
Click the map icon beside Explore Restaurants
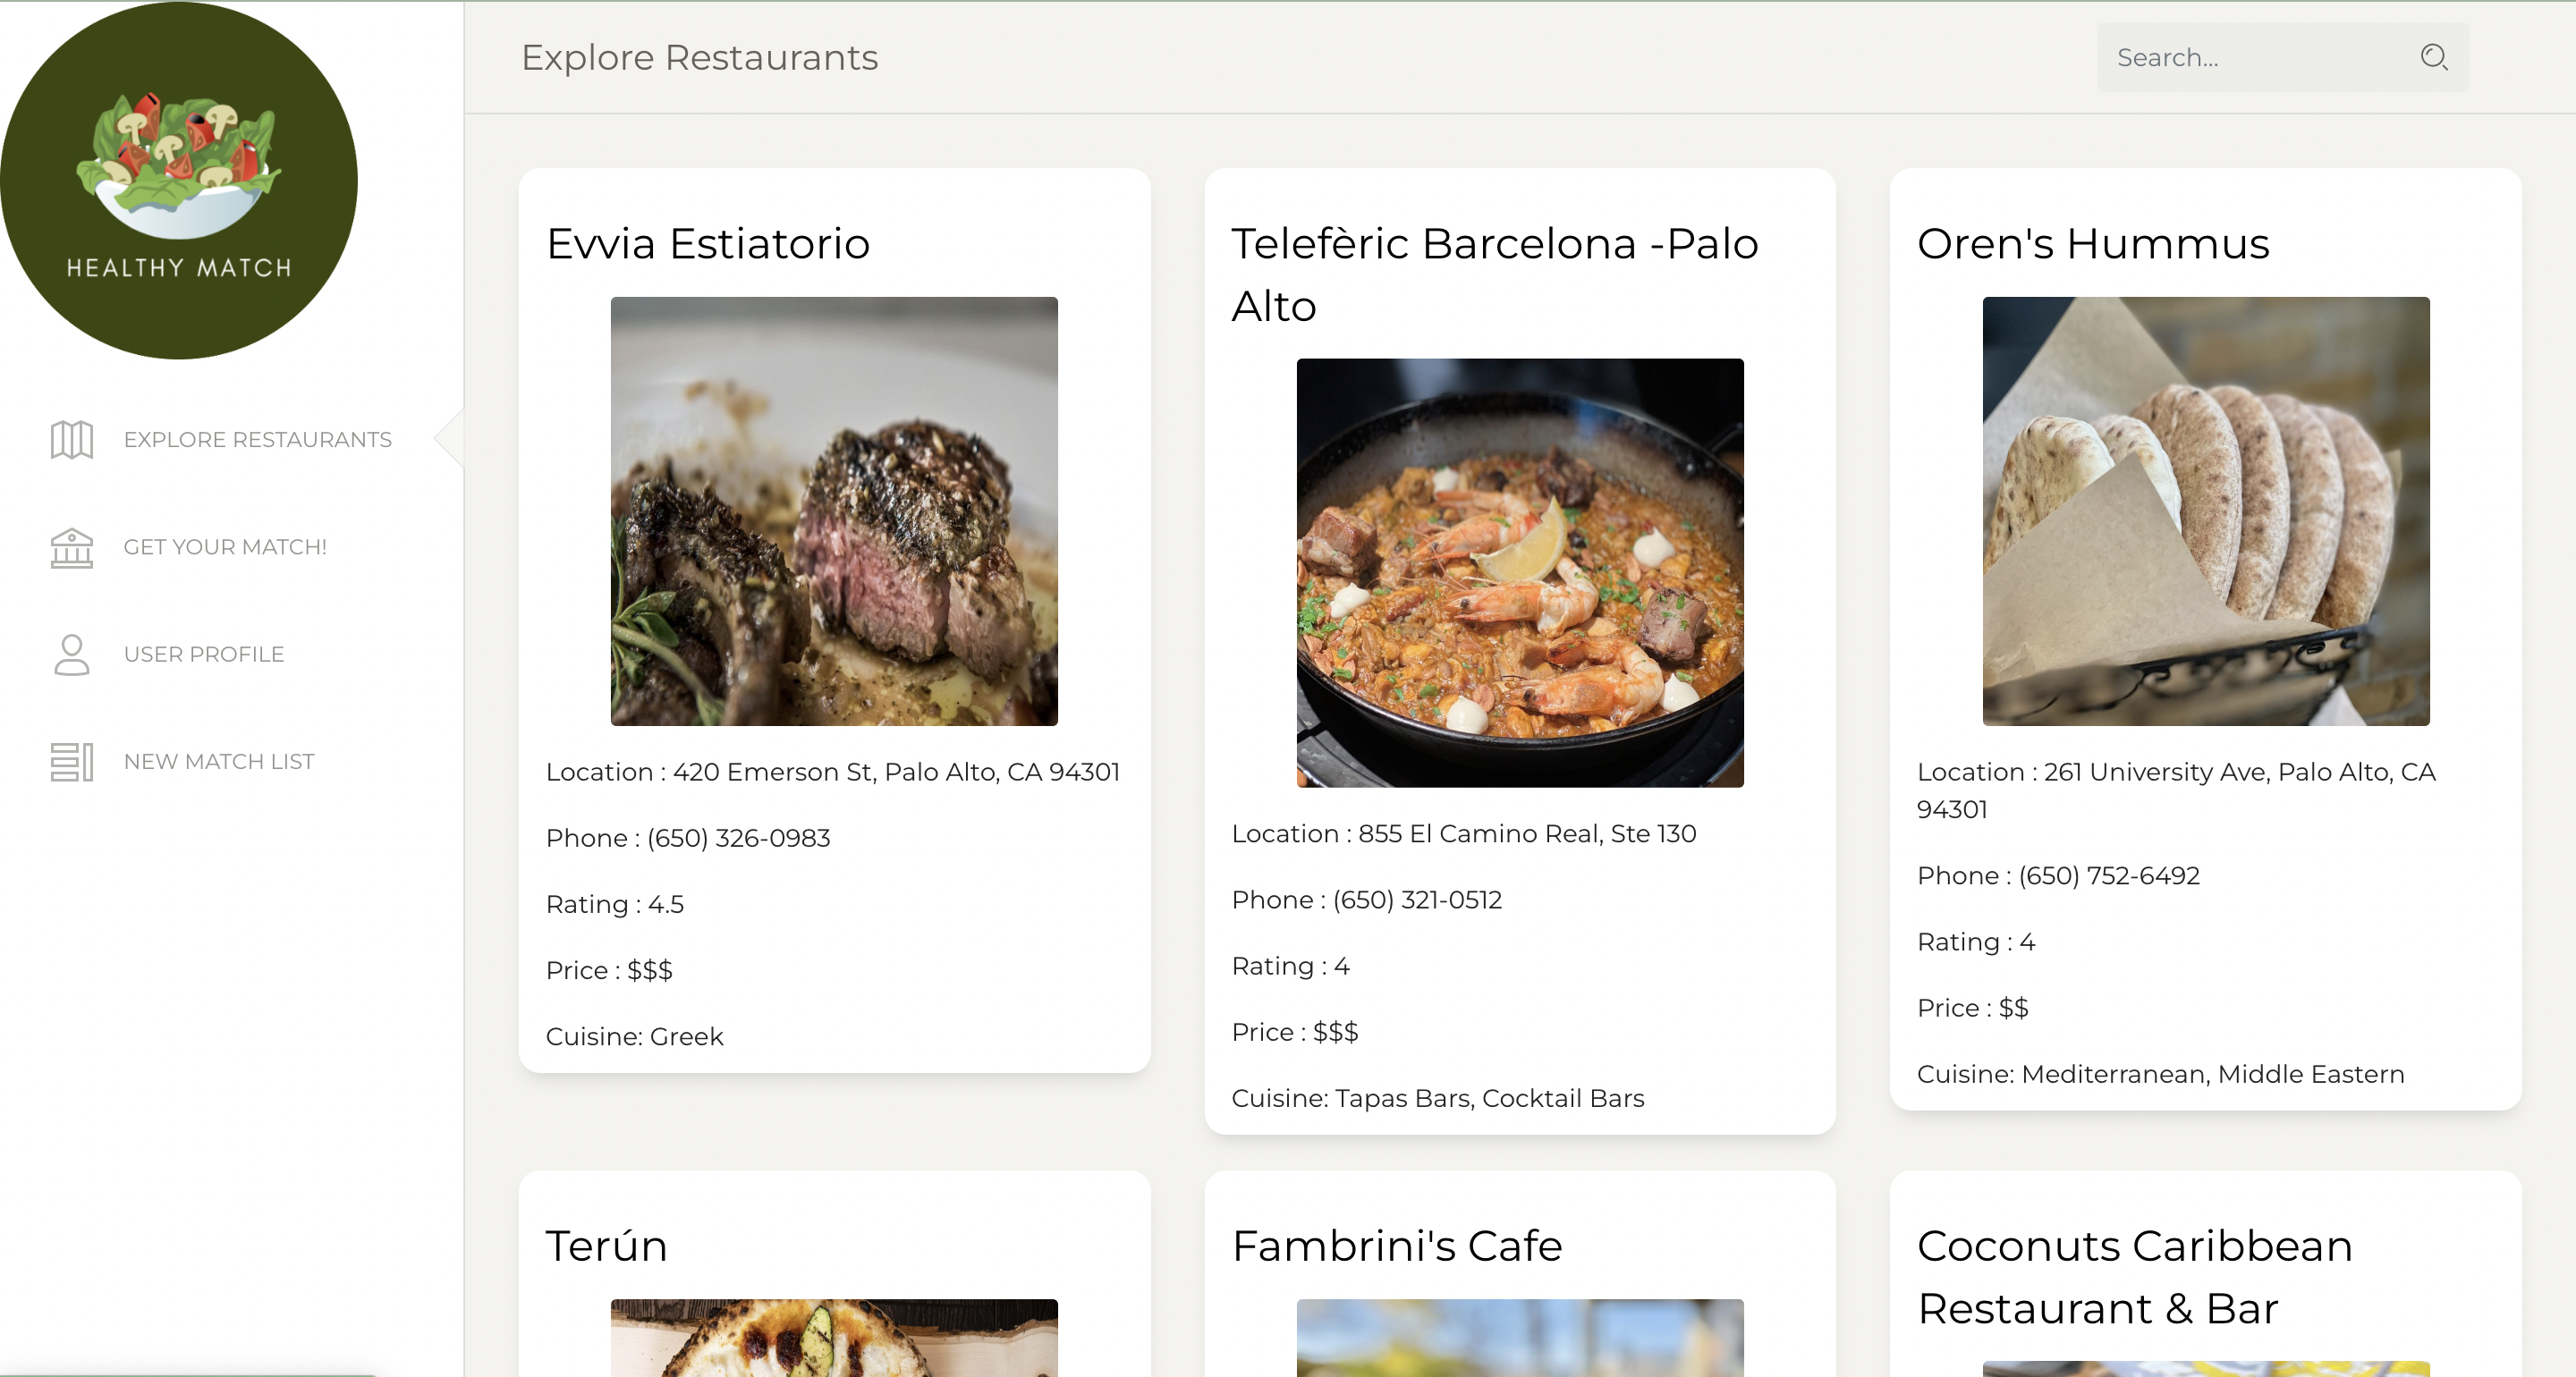click(x=72, y=440)
